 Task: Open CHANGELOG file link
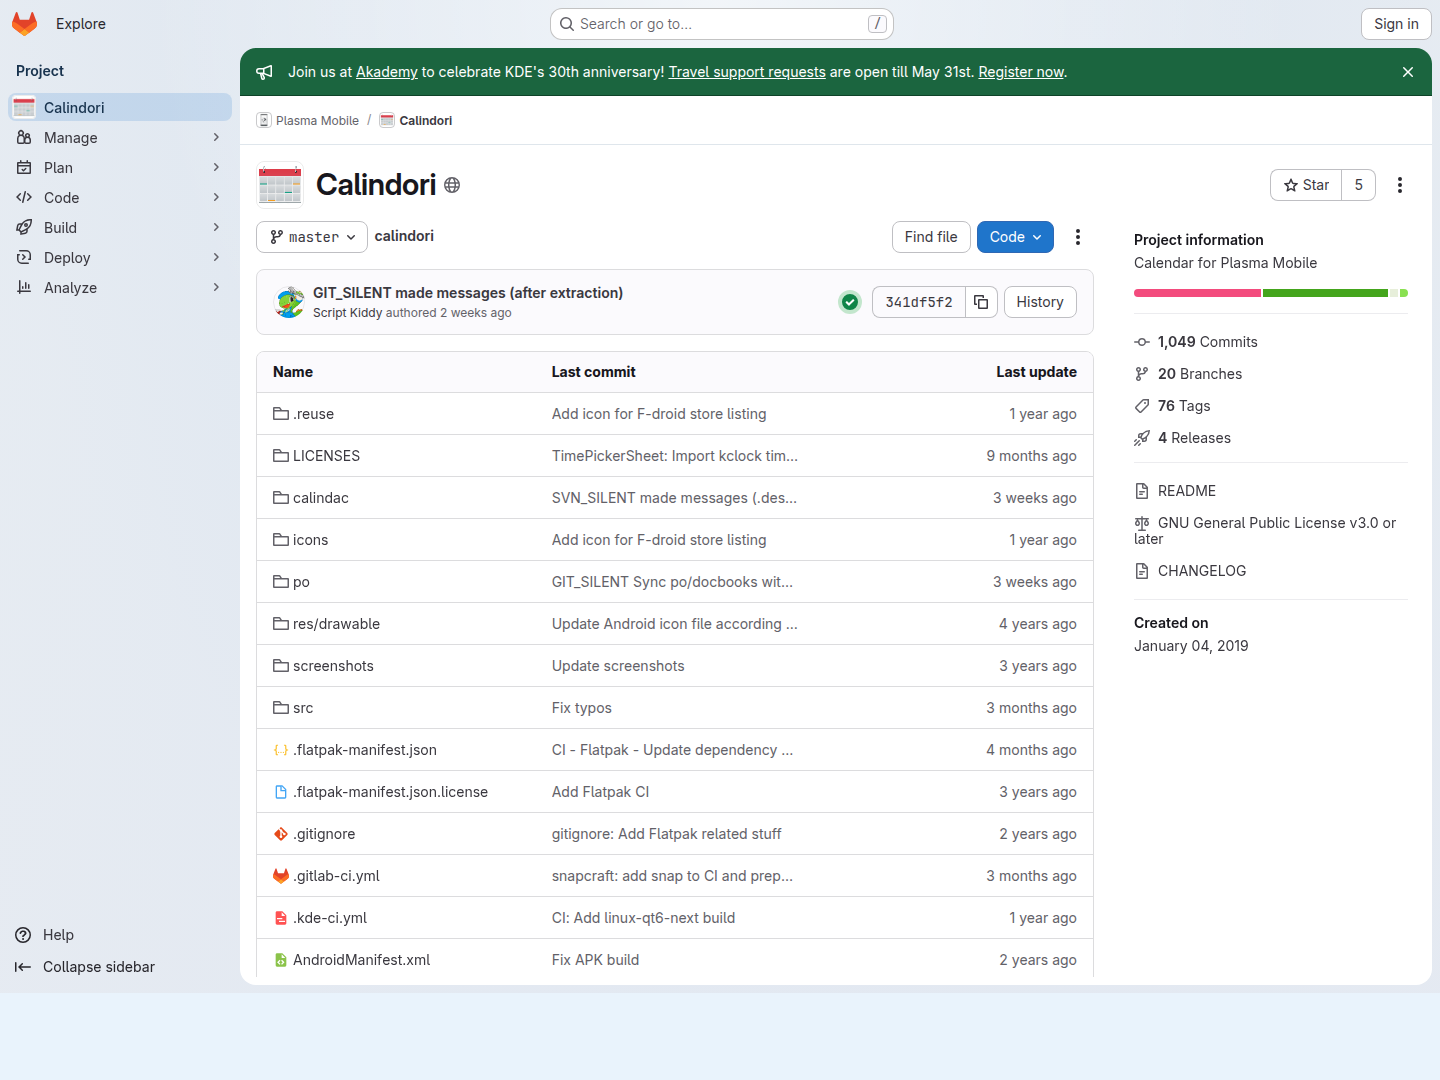(x=1202, y=571)
